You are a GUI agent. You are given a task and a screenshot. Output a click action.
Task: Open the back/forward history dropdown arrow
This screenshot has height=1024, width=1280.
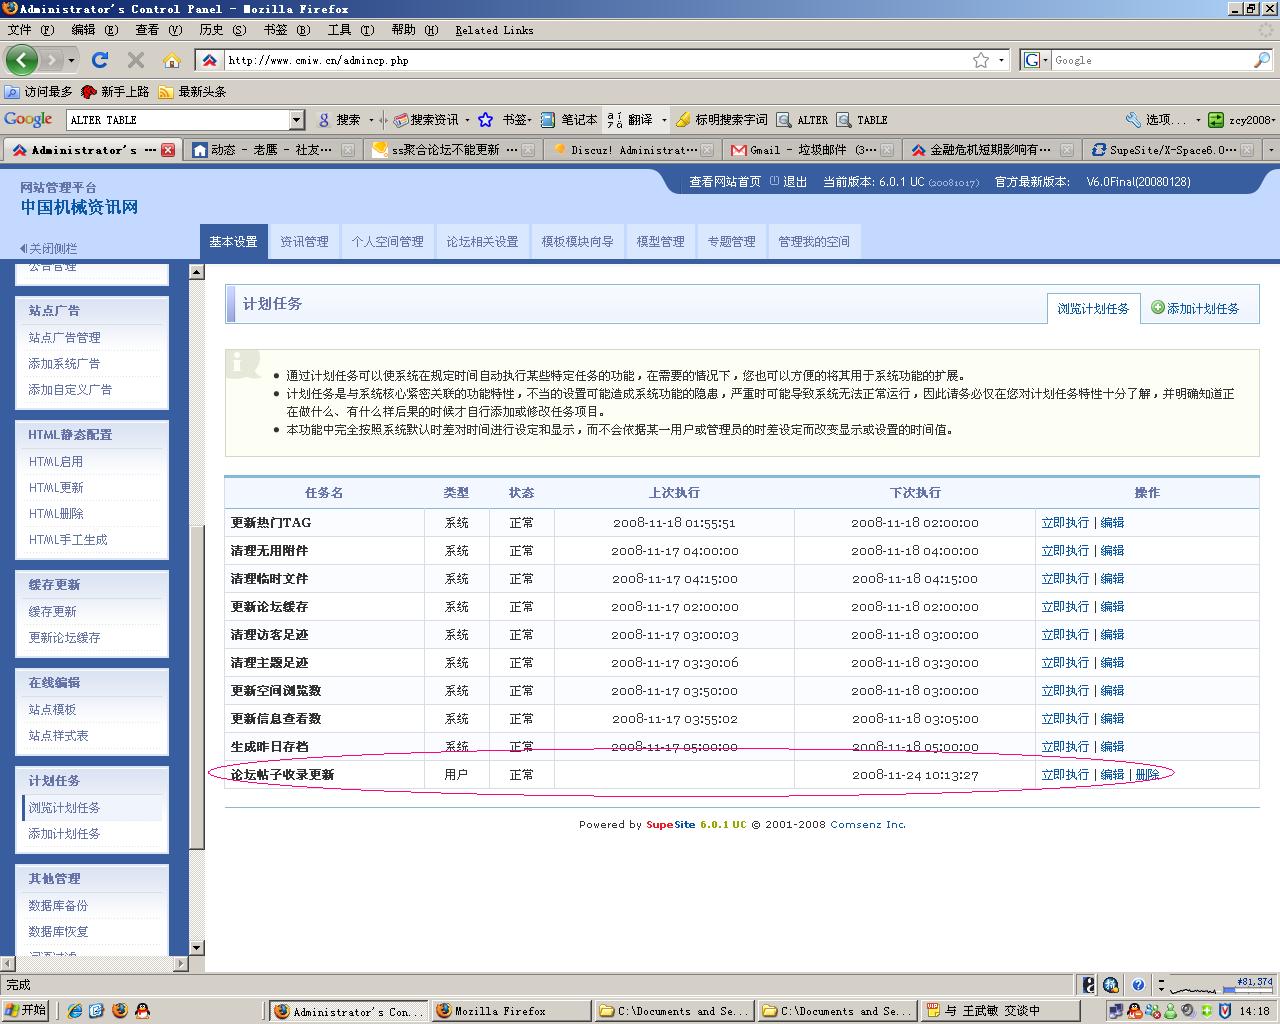(71, 60)
